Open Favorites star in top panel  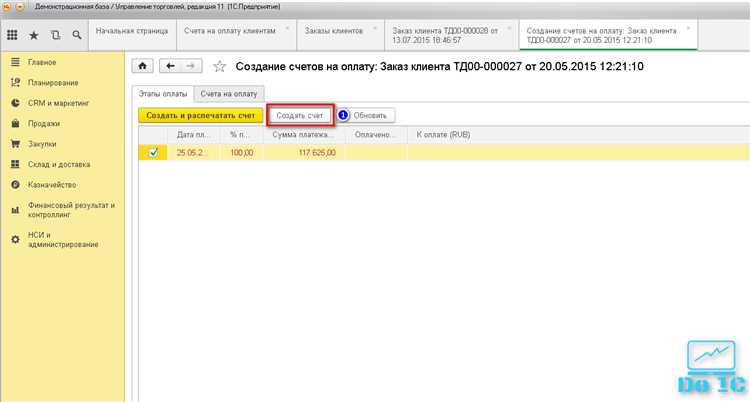pyautogui.click(x=34, y=35)
